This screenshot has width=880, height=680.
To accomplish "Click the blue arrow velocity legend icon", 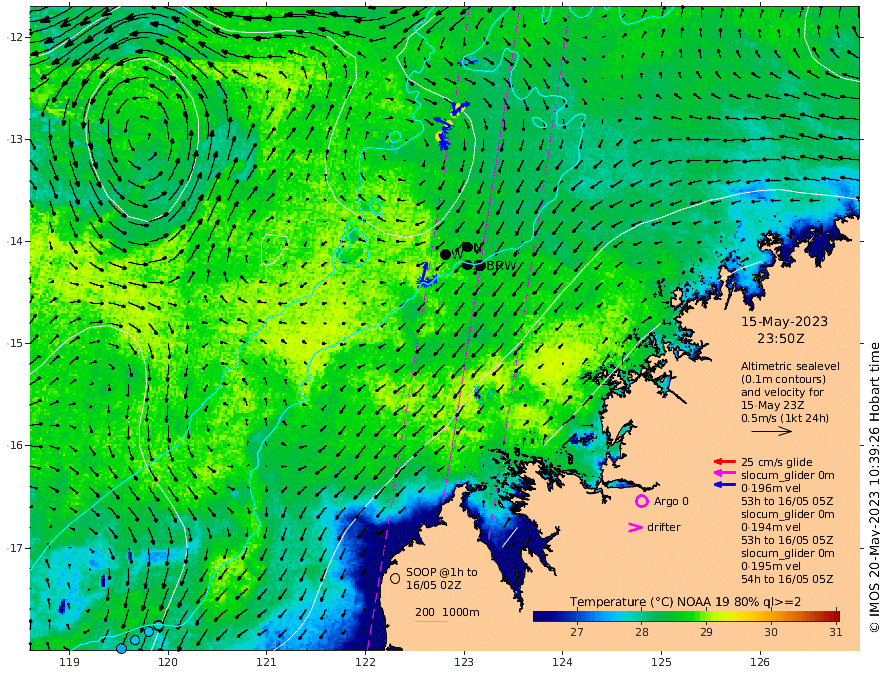I will pyautogui.click(x=725, y=485).
